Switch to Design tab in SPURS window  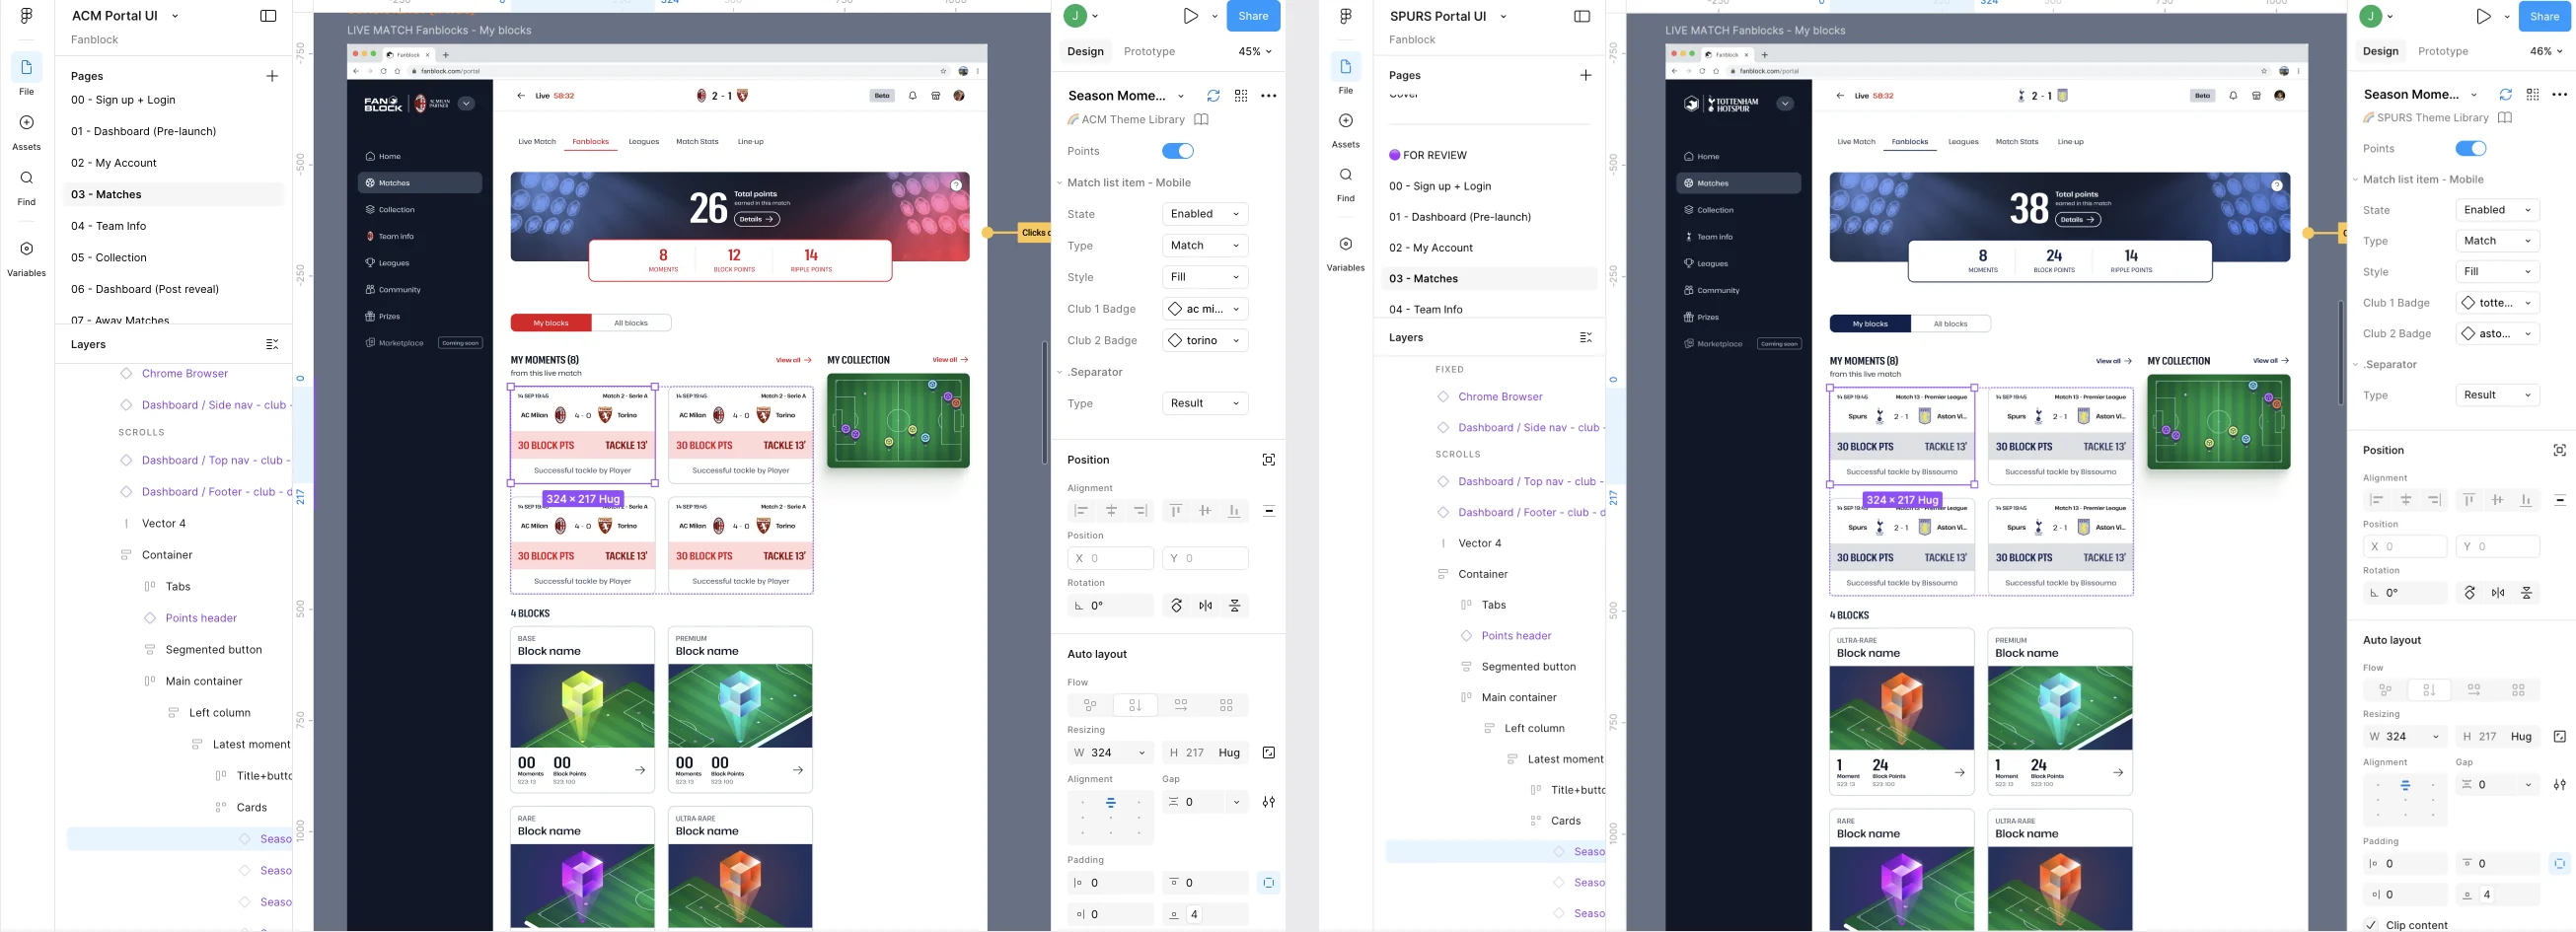2380,51
